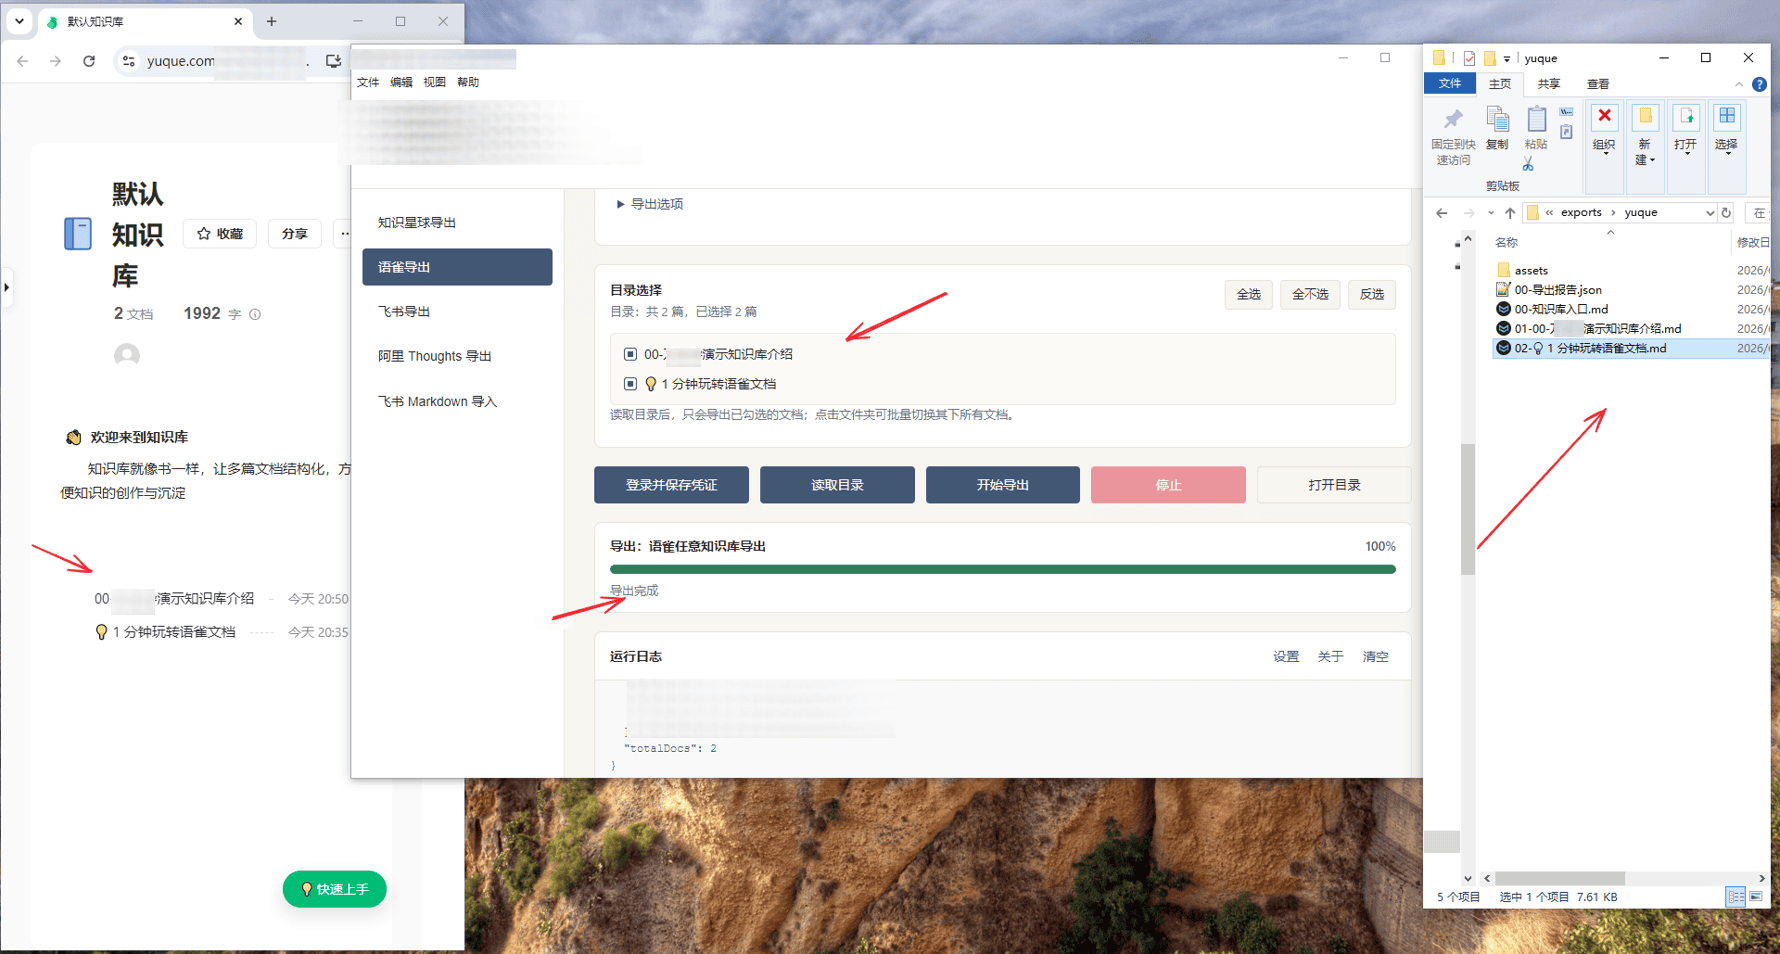Select 知识星球导出 in sidebar
Viewport: 1780px width, 954px height.
(457, 222)
